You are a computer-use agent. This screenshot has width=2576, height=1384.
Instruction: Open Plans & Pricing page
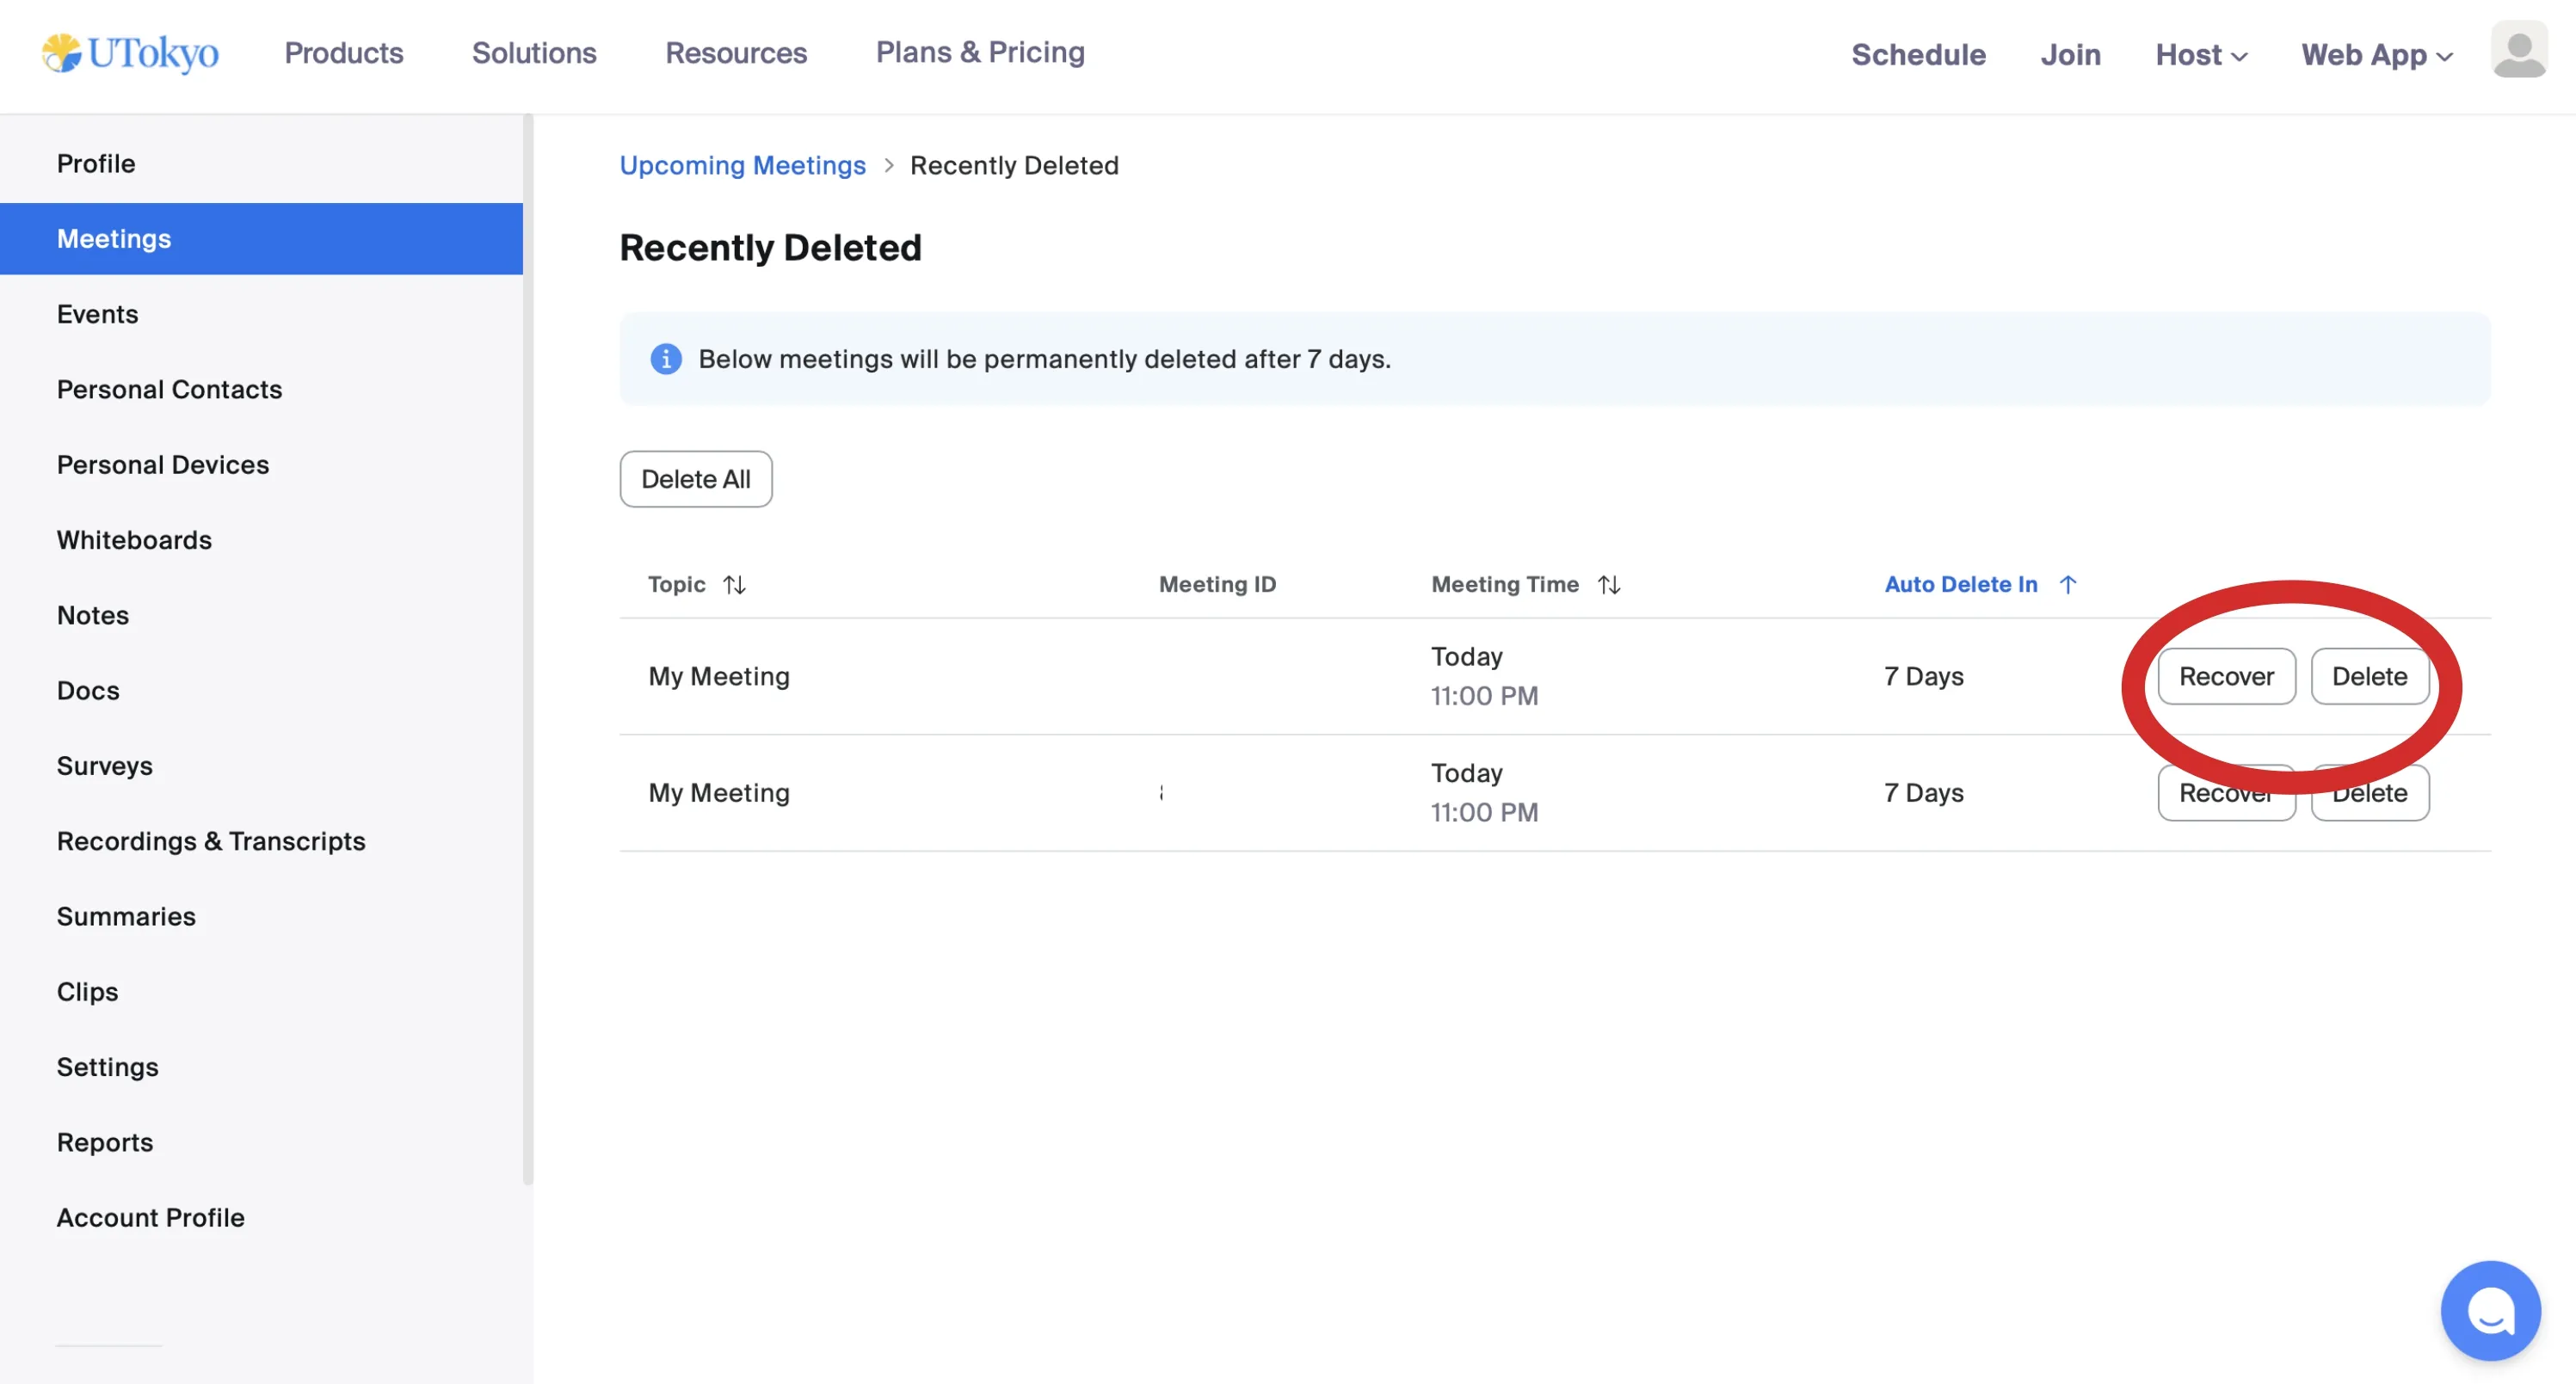click(x=980, y=52)
